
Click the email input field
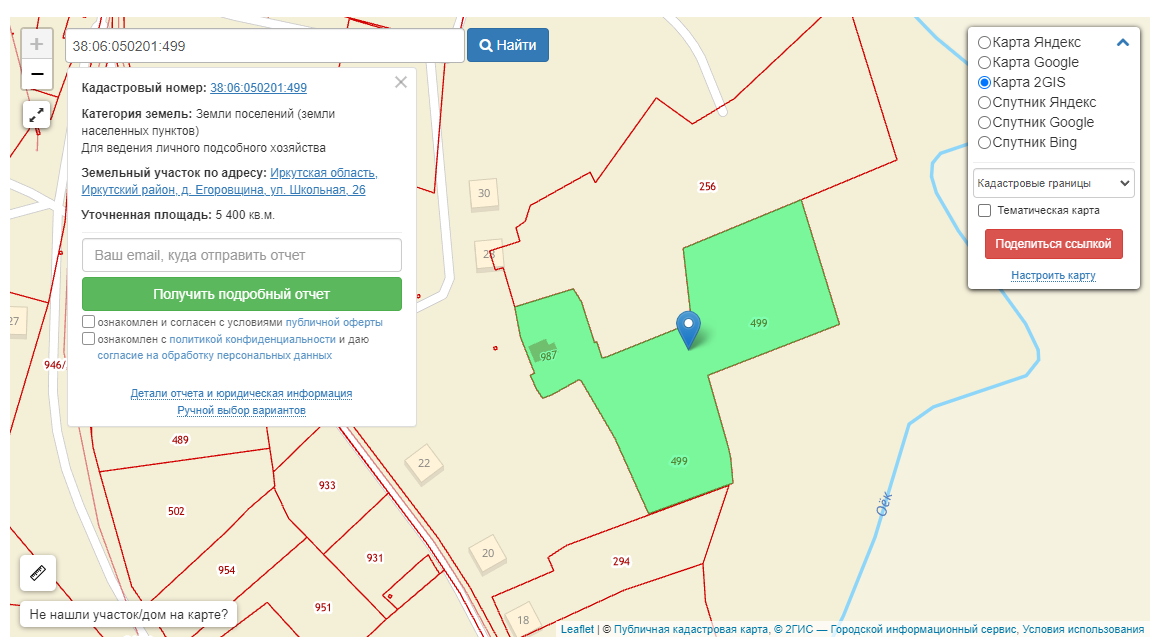242,255
